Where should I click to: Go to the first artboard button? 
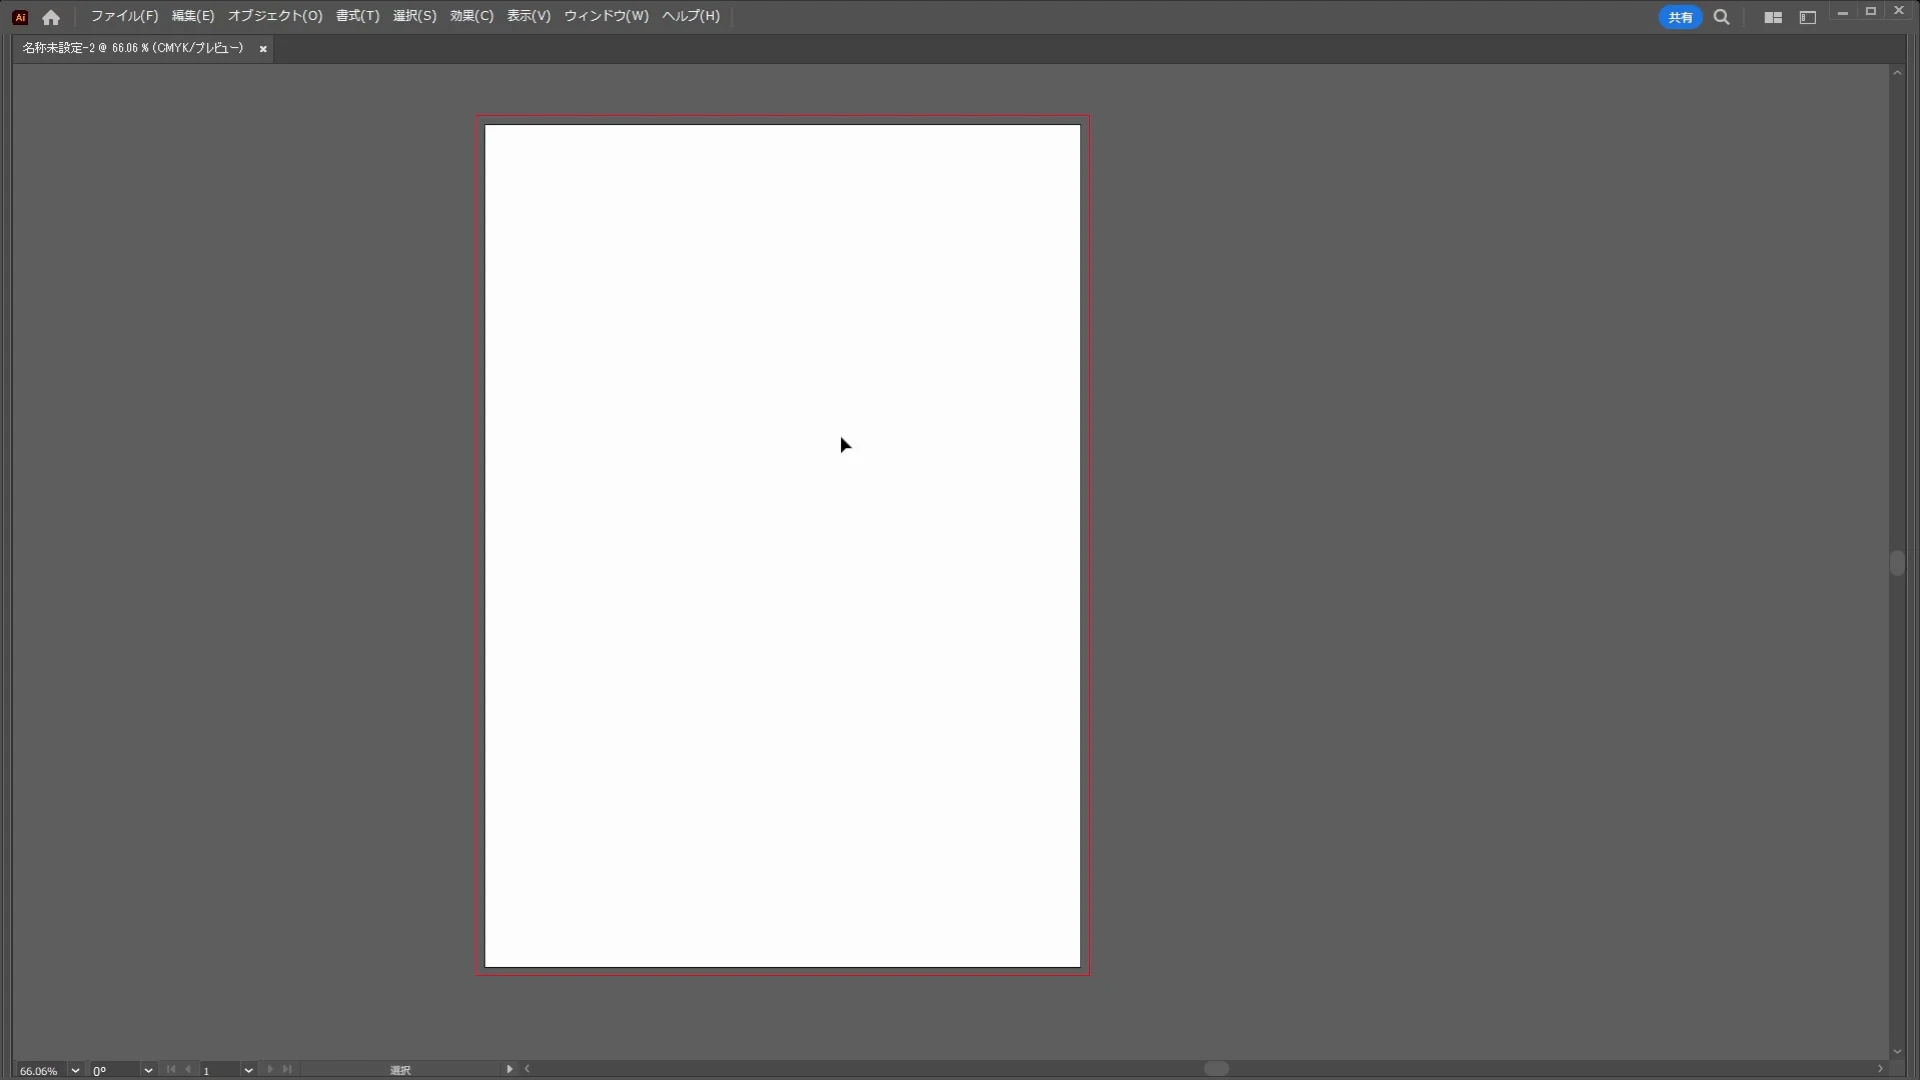click(171, 1069)
